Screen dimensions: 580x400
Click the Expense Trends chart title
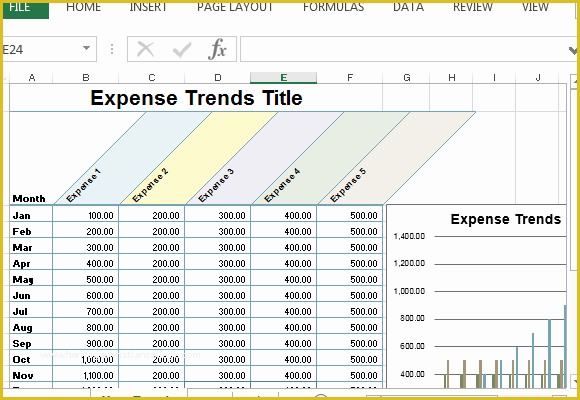coord(506,219)
